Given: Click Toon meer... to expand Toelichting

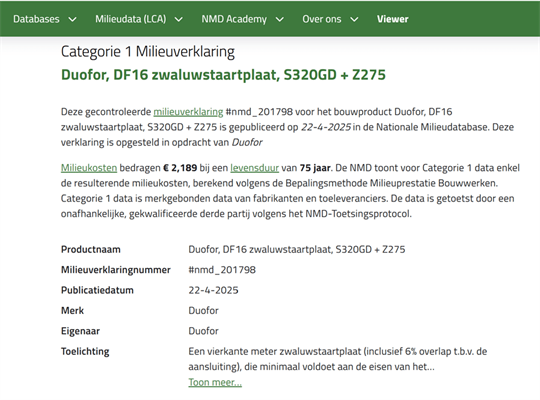Looking at the screenshot, I should point(215,382).
